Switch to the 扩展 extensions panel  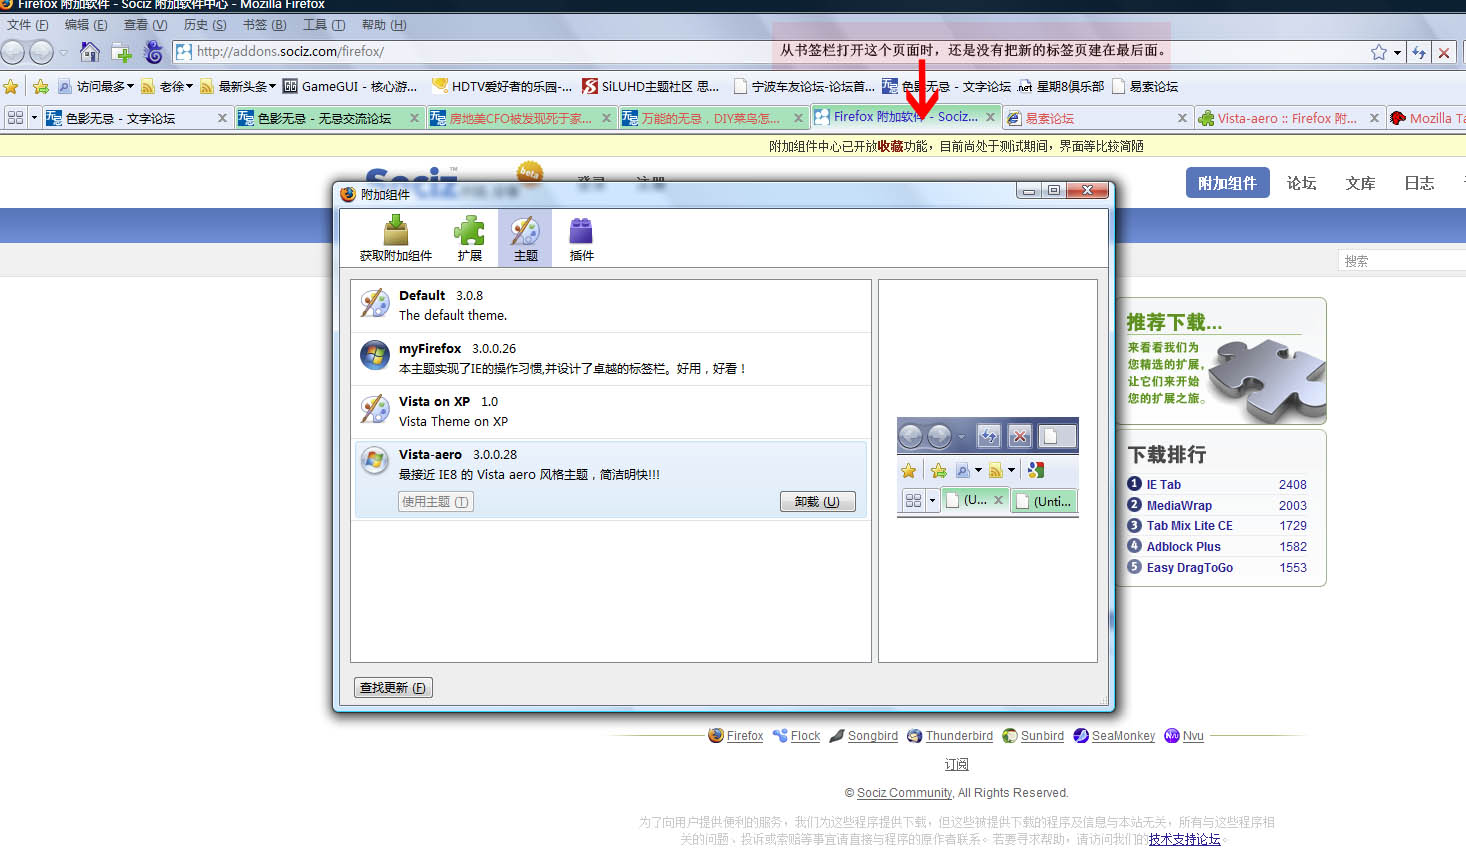click(469, 239)
